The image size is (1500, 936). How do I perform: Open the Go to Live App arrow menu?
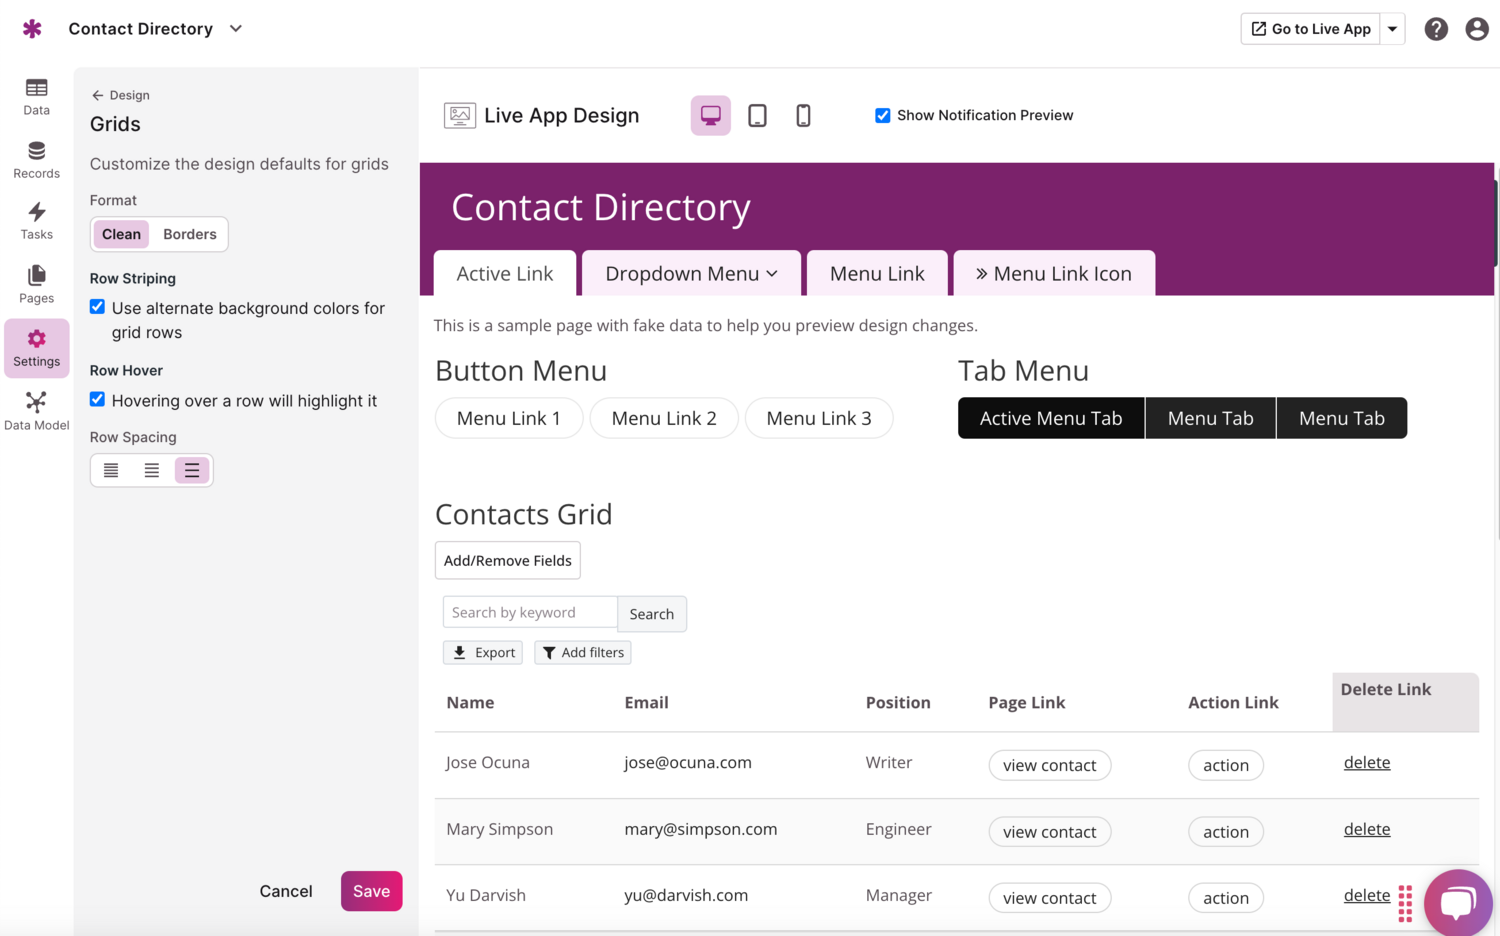(1392, 29)
